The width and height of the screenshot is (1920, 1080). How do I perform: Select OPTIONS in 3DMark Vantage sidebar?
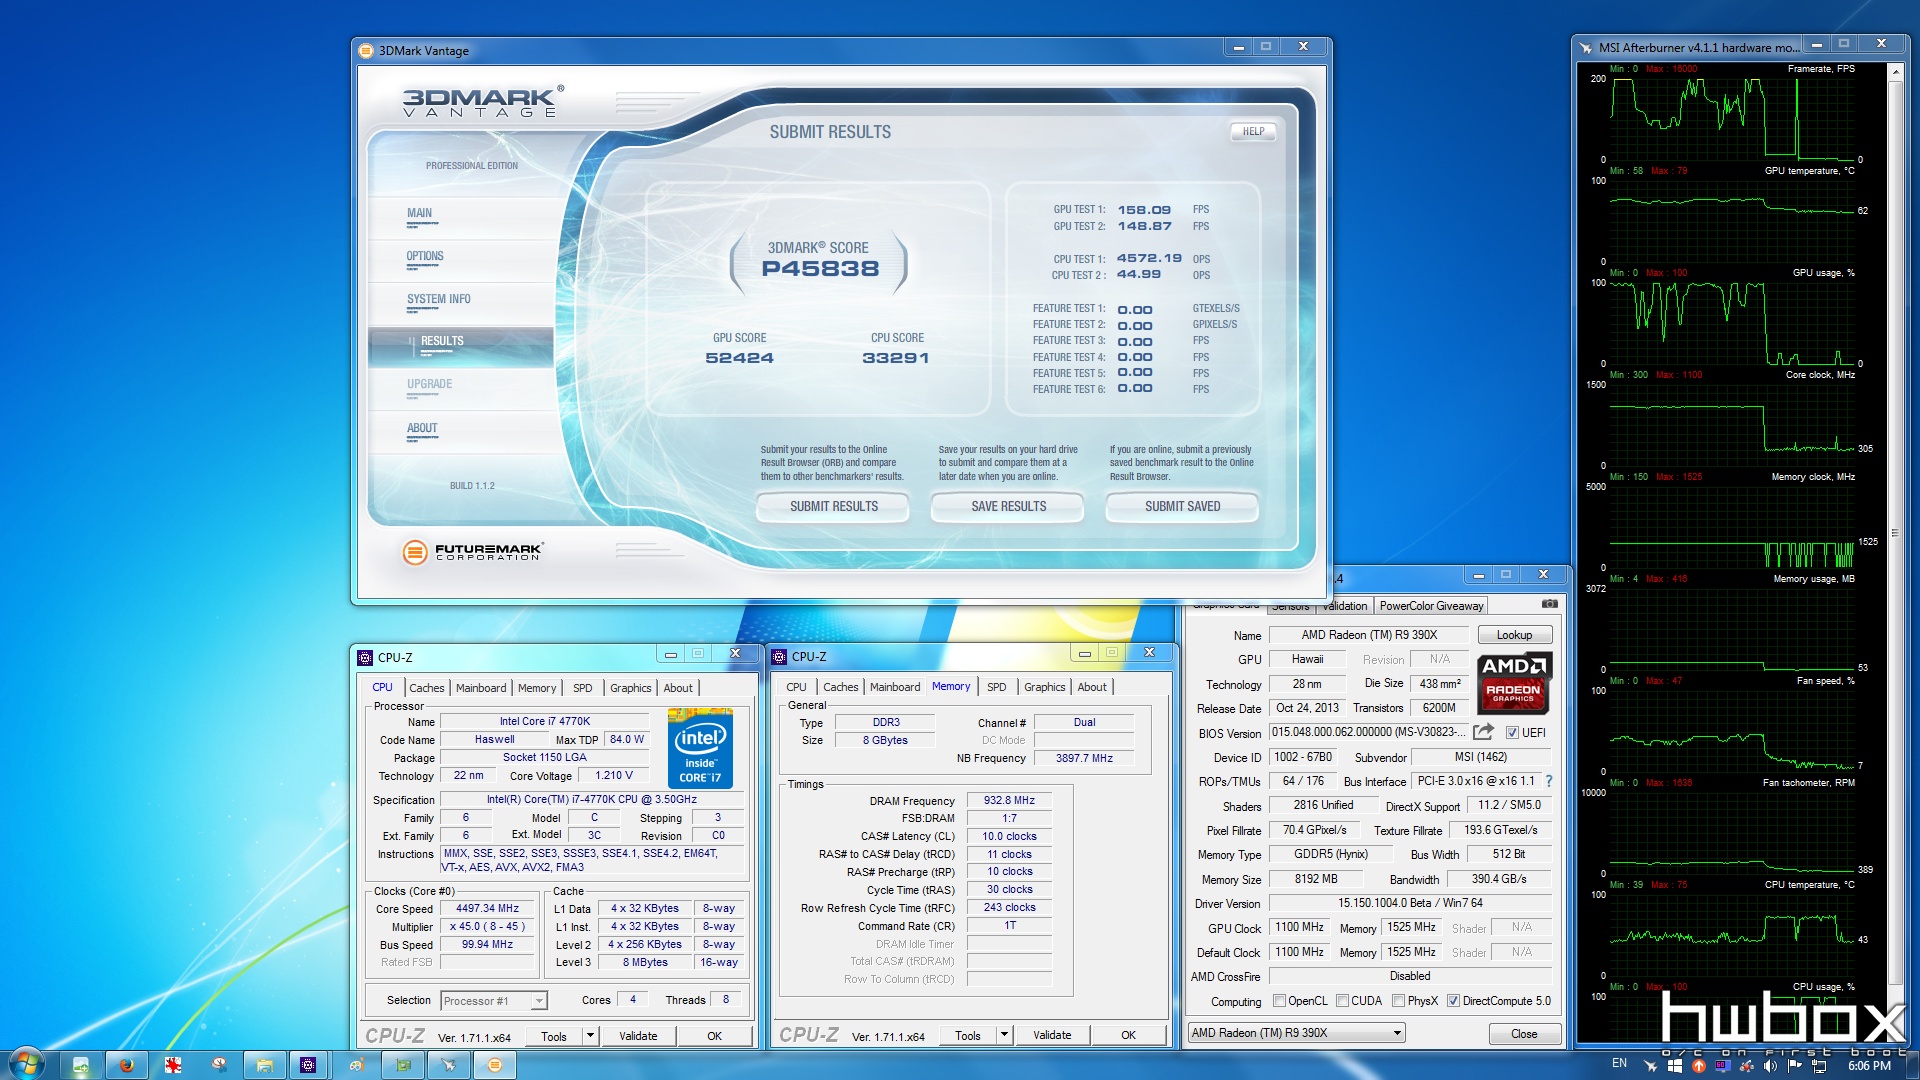425,257
